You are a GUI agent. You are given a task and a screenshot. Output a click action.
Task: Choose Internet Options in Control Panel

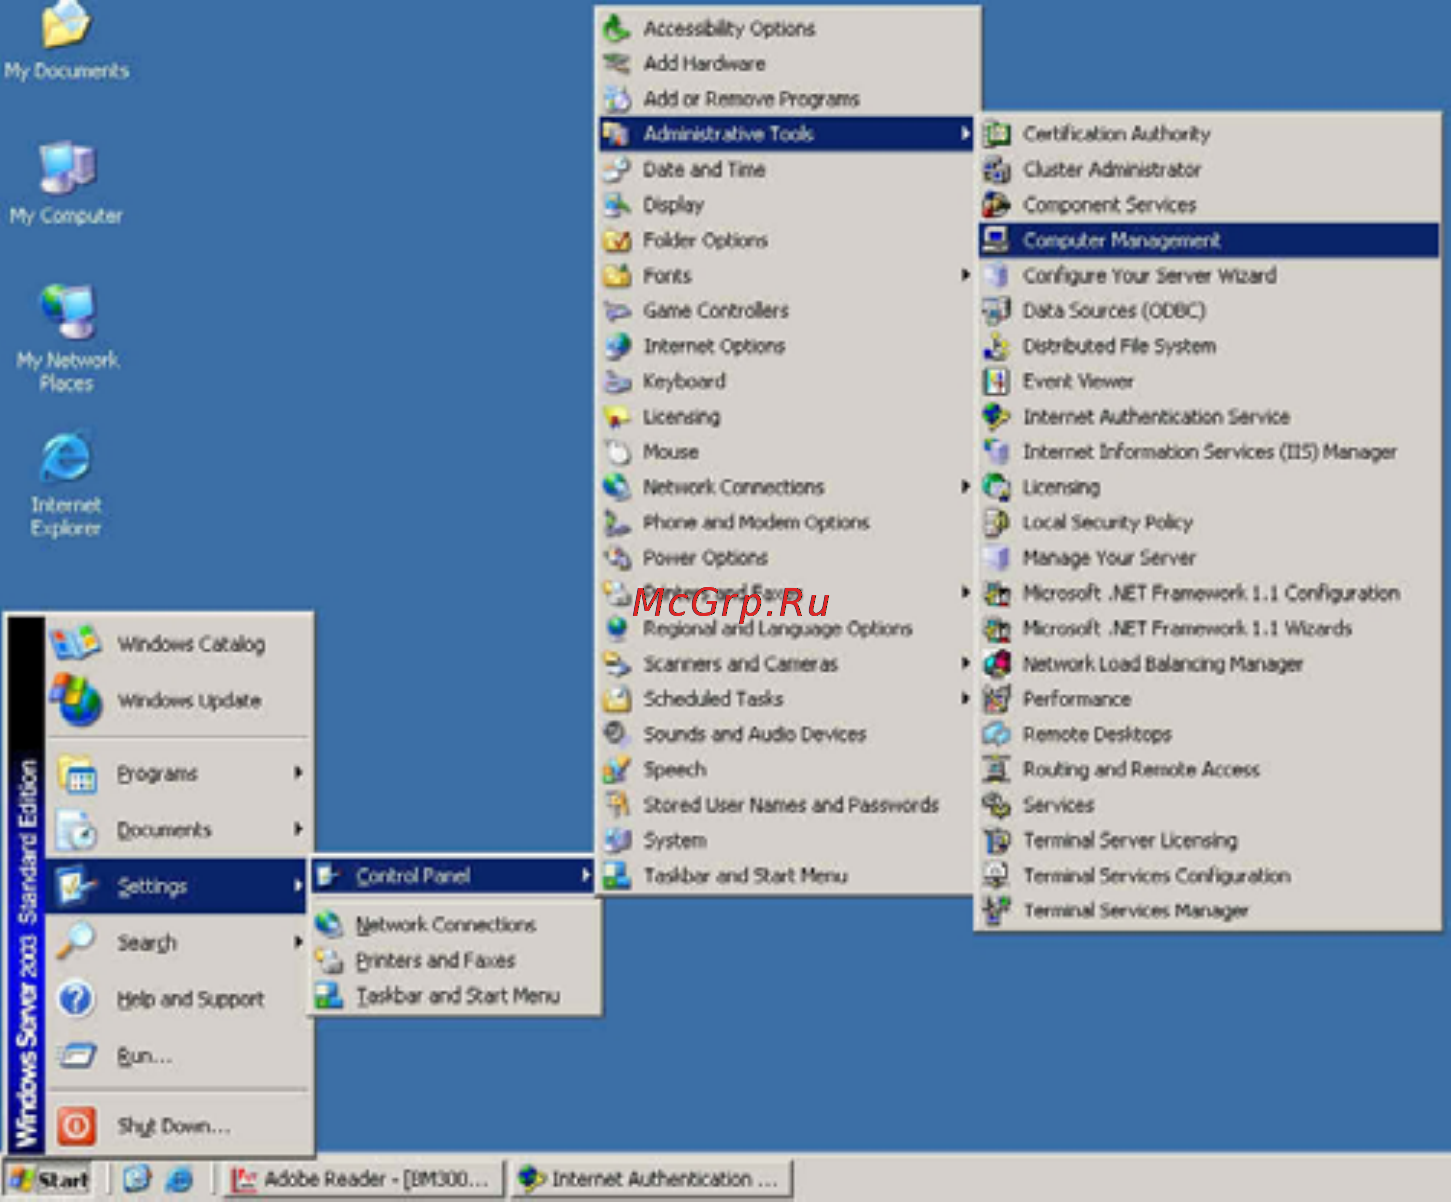pos(786,345)
